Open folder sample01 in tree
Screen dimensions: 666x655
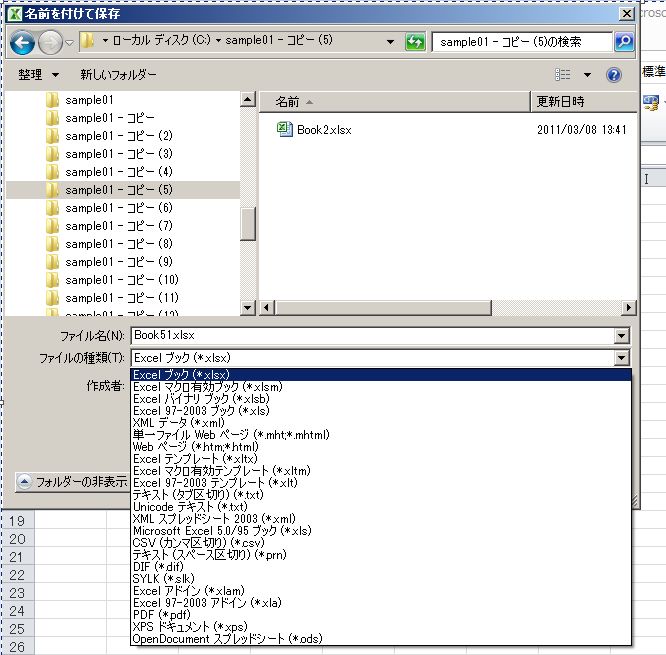click(89, 100)
